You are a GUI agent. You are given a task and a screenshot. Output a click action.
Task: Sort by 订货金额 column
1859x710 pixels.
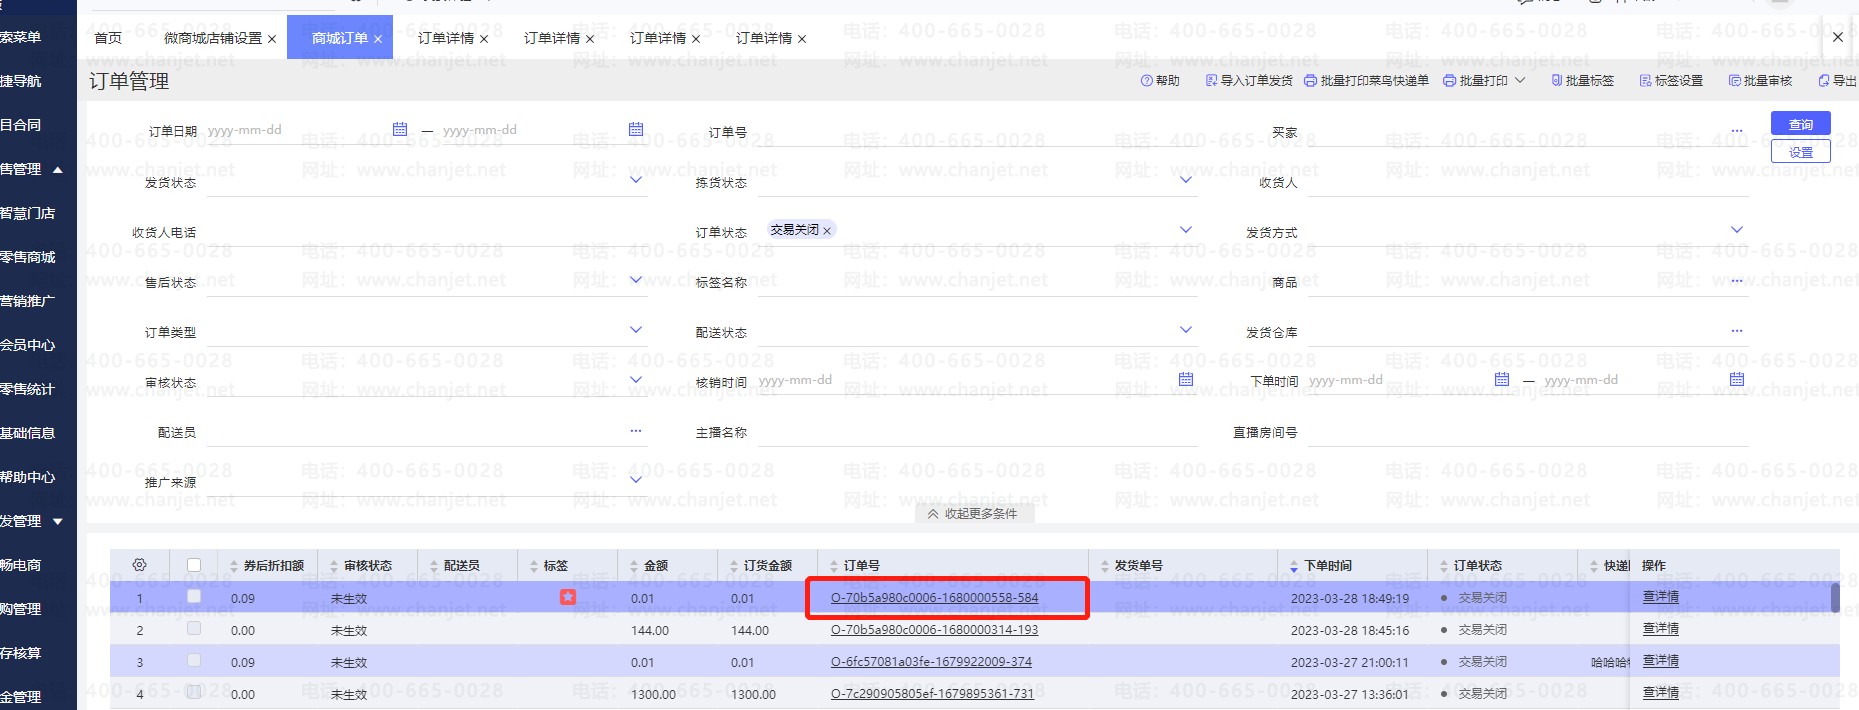[734, 566]
